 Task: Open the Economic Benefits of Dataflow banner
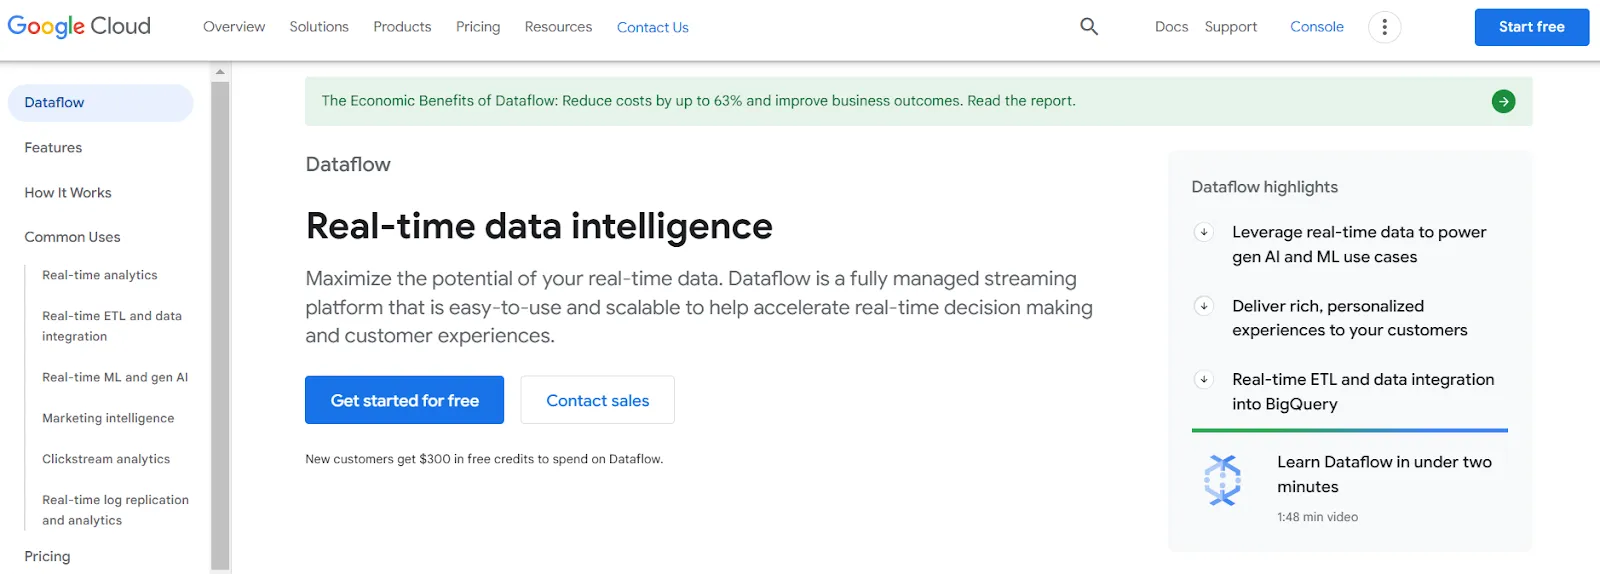(918, 101)
